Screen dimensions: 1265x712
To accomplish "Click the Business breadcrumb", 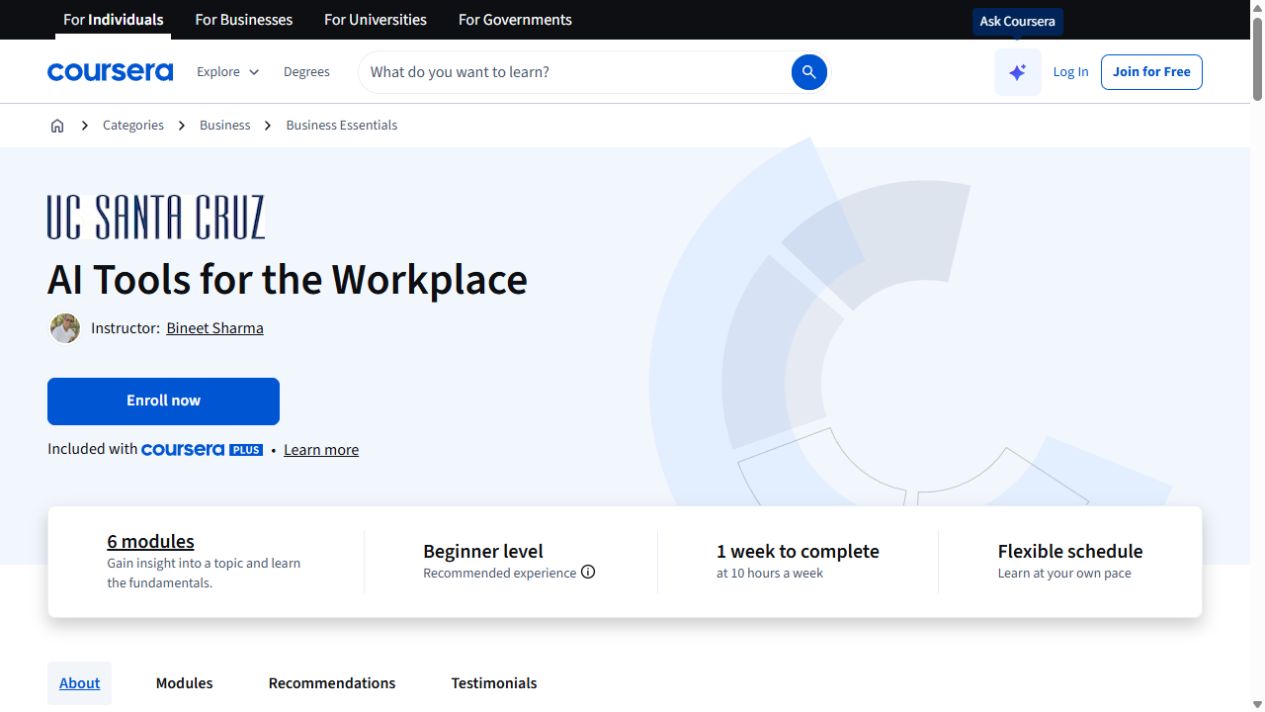I will tap(225, 125).
